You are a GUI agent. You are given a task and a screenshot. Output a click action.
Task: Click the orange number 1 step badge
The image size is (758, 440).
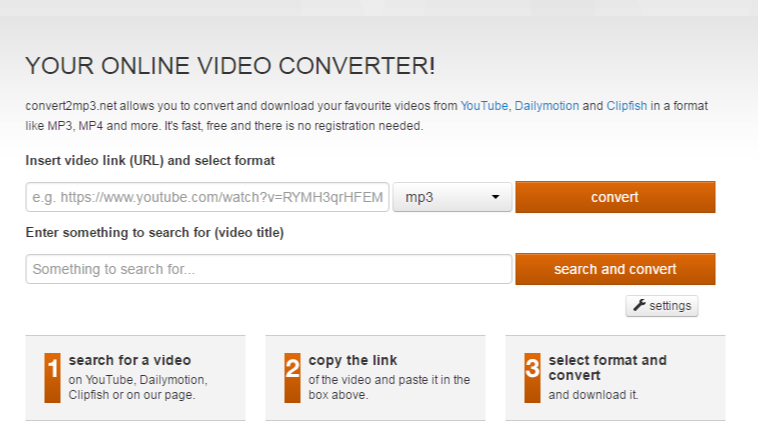(53, 377)
